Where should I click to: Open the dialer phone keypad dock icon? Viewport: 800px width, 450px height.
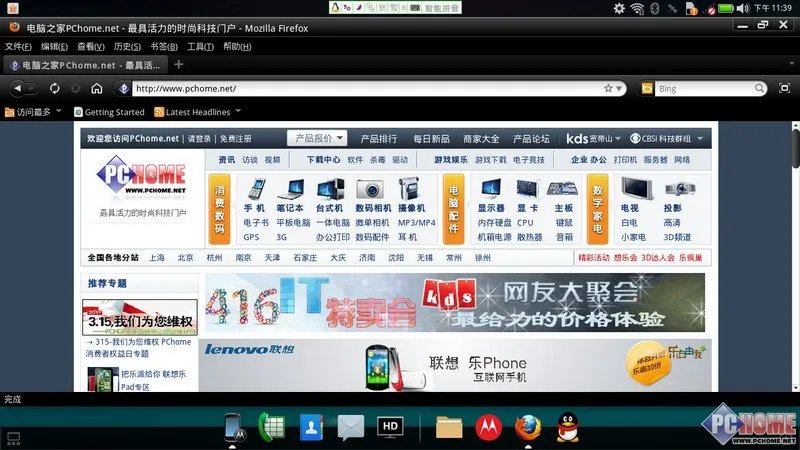pos(271,427)
